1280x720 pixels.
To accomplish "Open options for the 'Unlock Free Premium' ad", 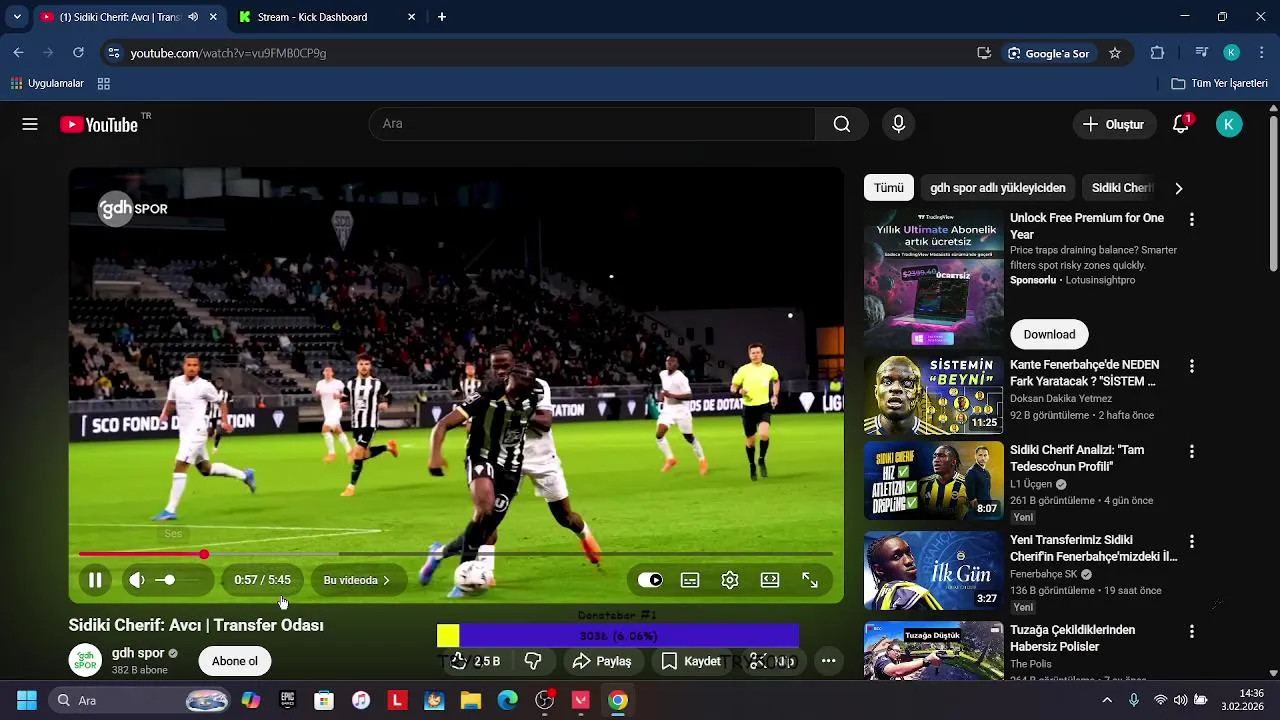I will tap(1191, 219).
